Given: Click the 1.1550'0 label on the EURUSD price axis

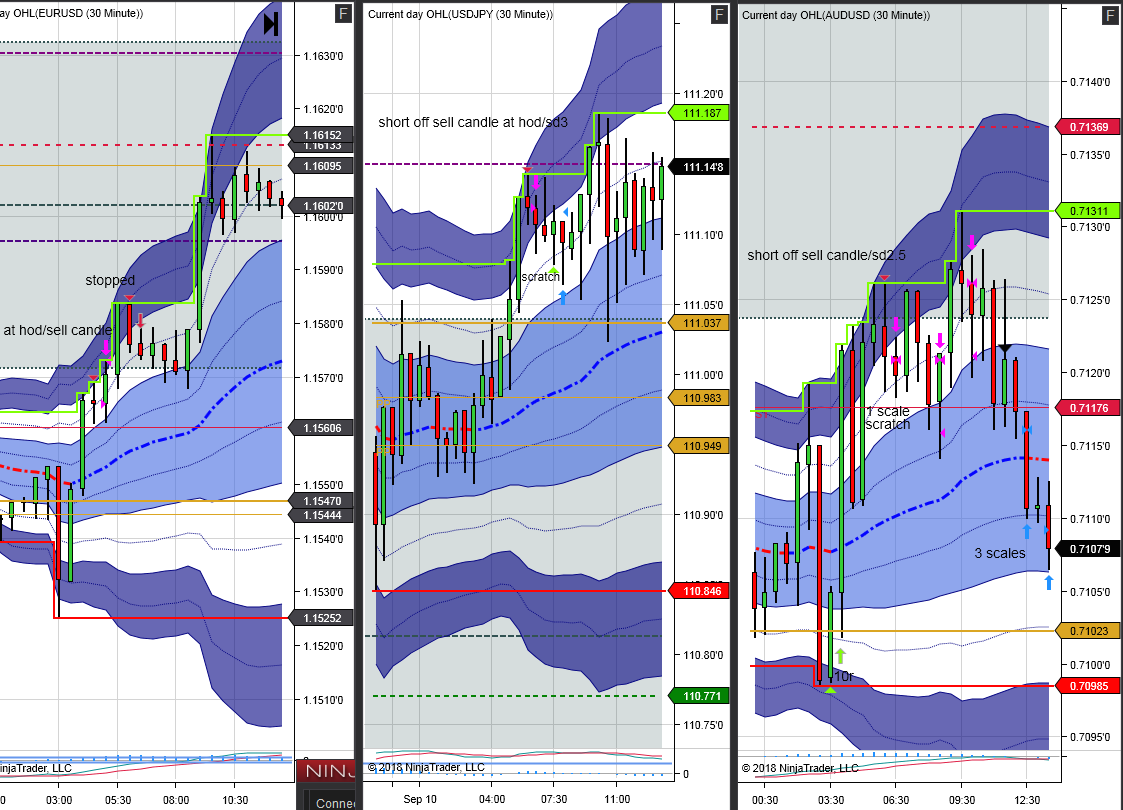Looking at the screenshot, I should (x=323, y=485).
